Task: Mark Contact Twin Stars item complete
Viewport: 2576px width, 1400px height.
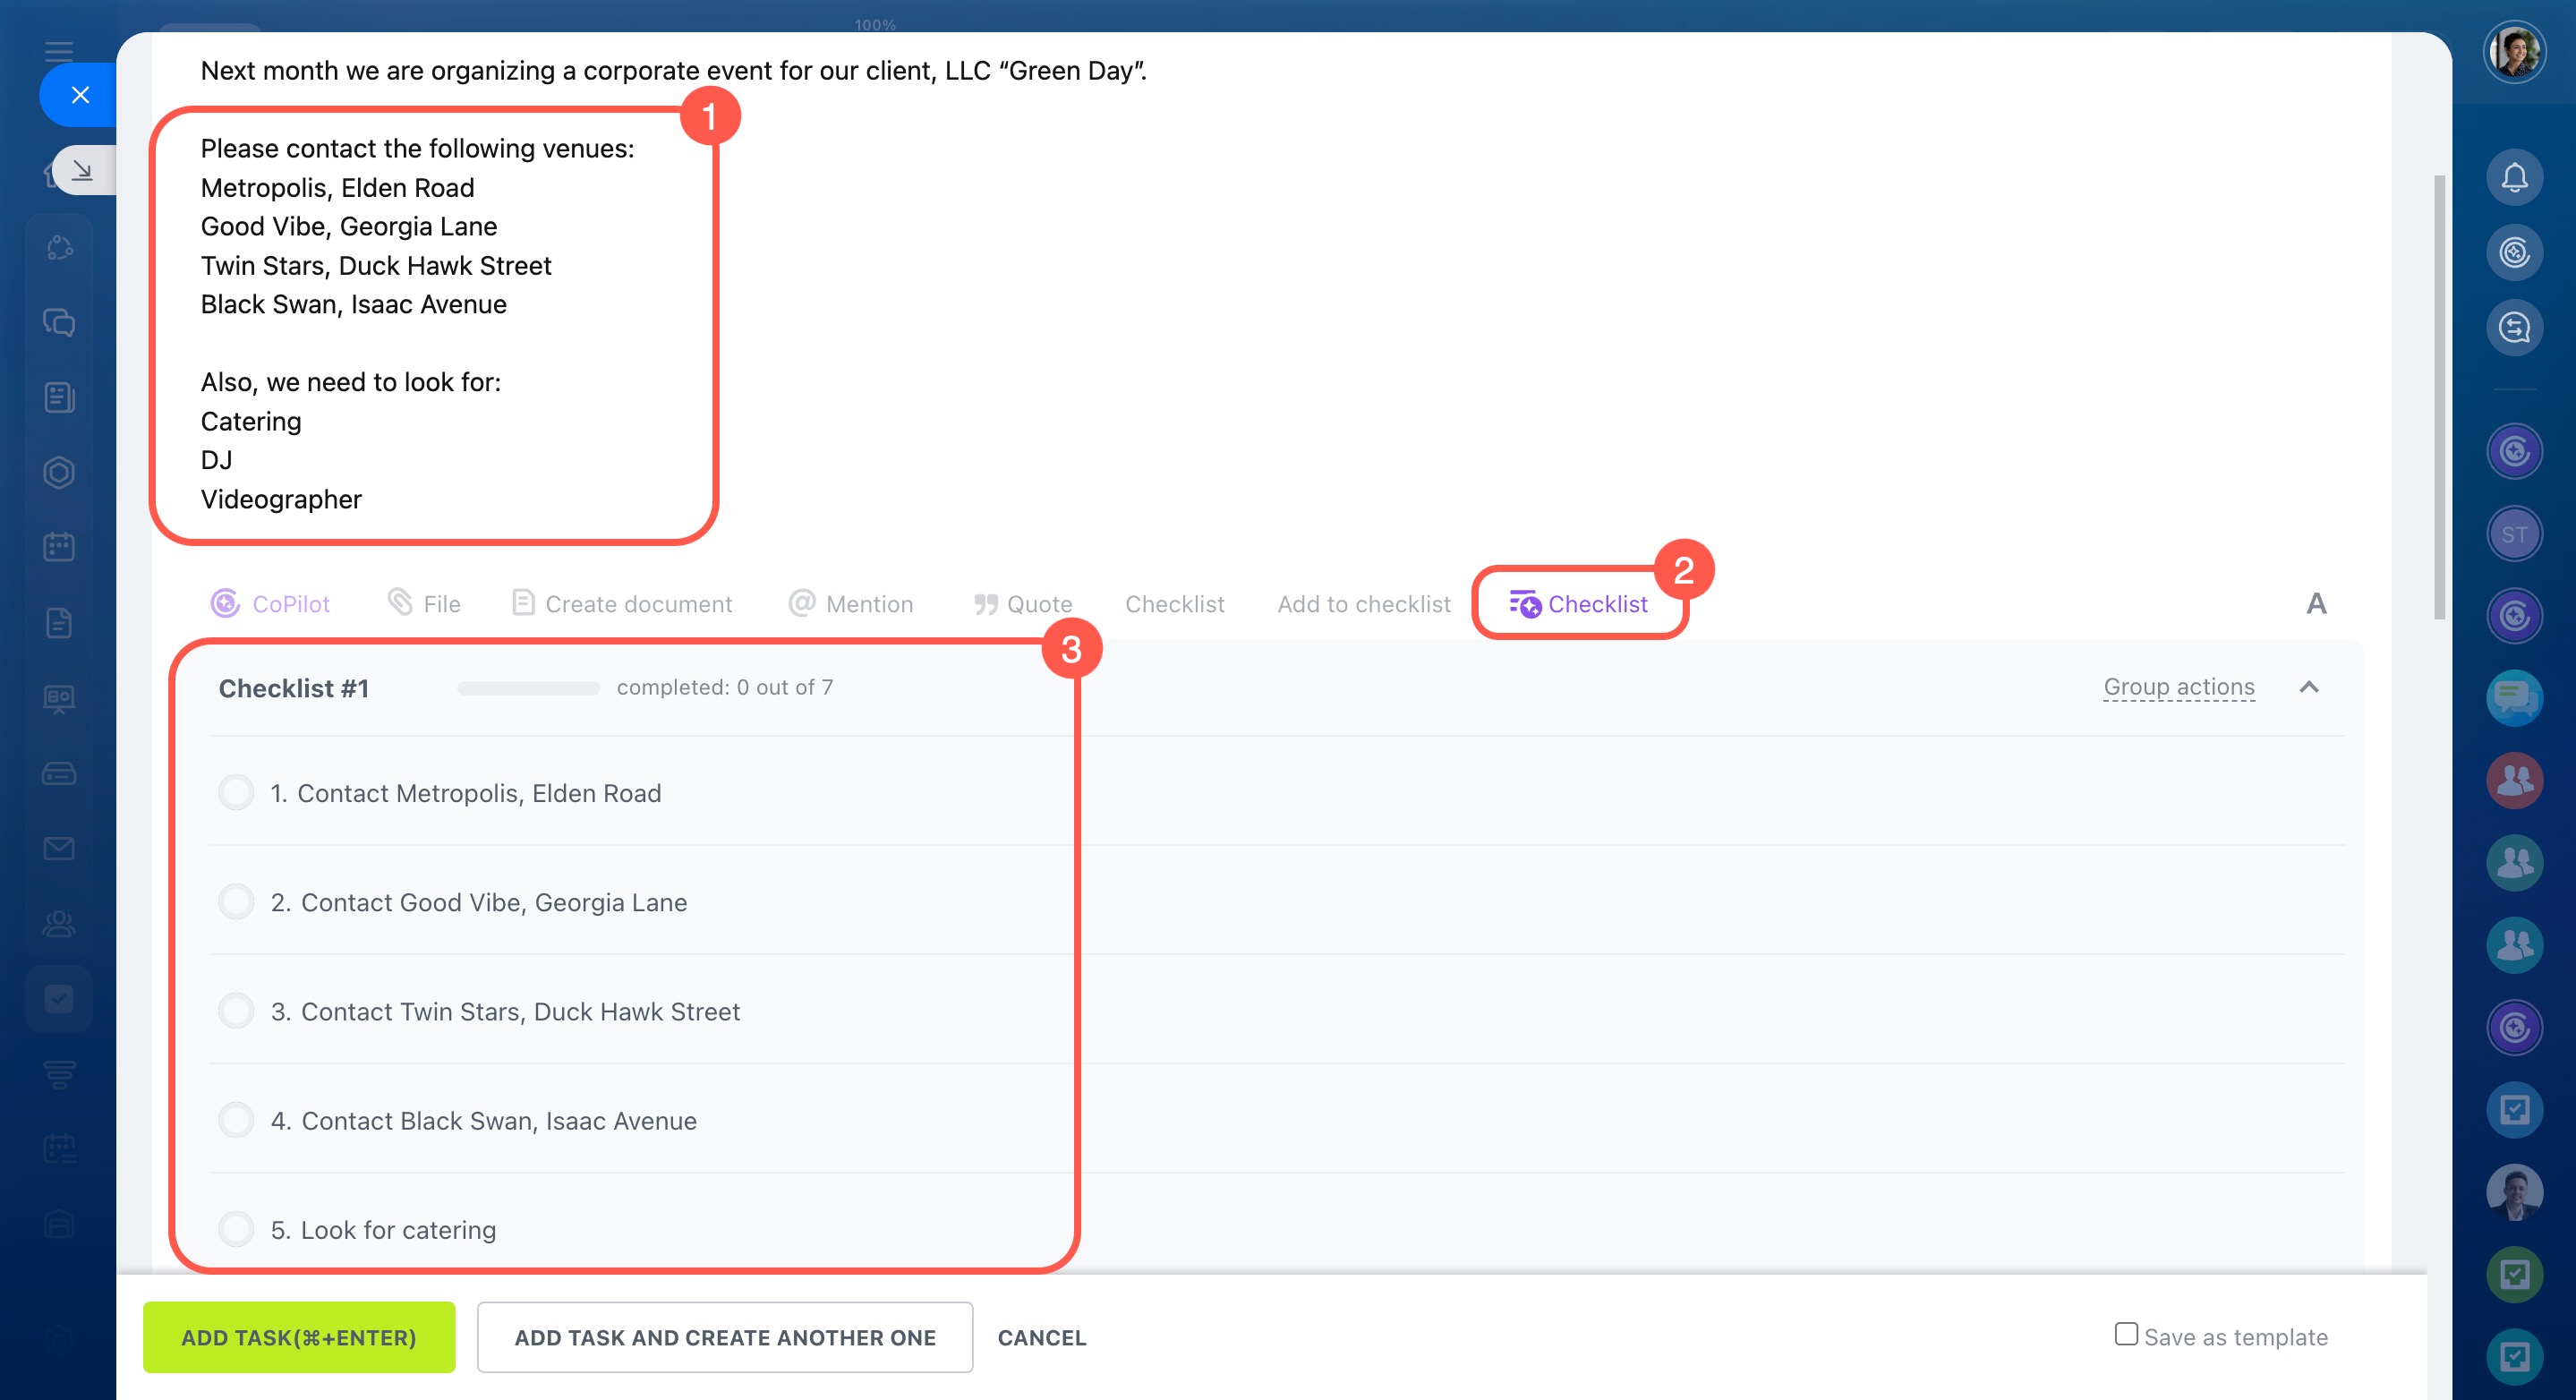Action: coord(236,1011)
